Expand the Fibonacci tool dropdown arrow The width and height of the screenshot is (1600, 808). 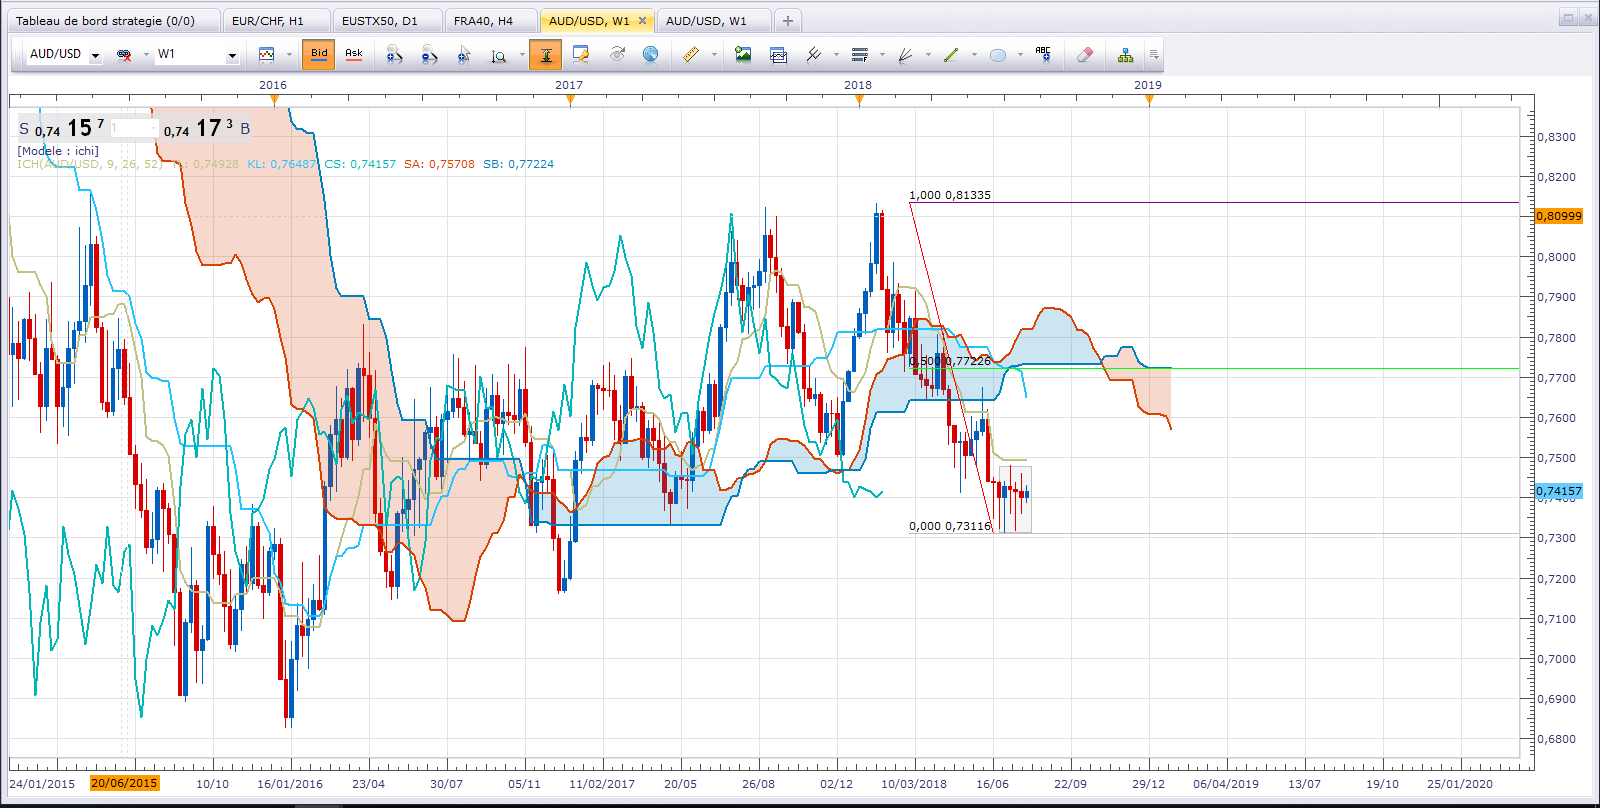coord(882,55)
